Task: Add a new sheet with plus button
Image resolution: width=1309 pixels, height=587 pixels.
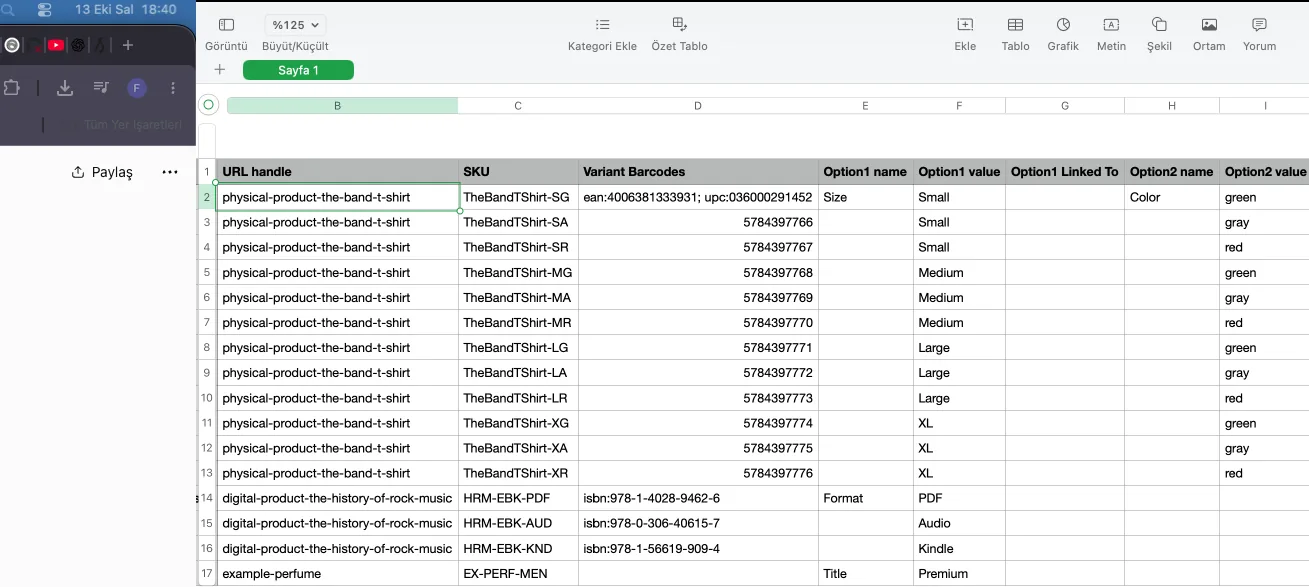Action: pyautogui.click(x=220, y=69)
